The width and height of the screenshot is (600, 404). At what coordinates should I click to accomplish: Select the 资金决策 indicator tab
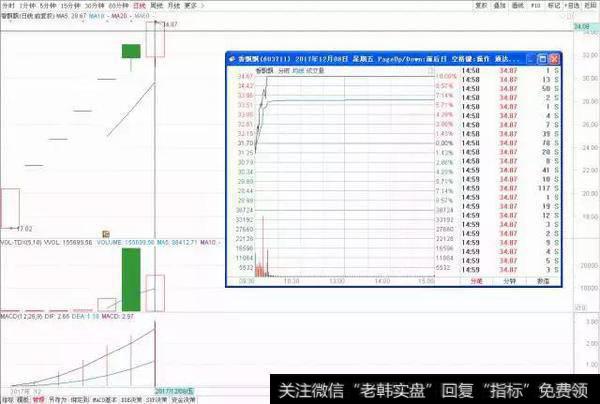pos(184,400)
